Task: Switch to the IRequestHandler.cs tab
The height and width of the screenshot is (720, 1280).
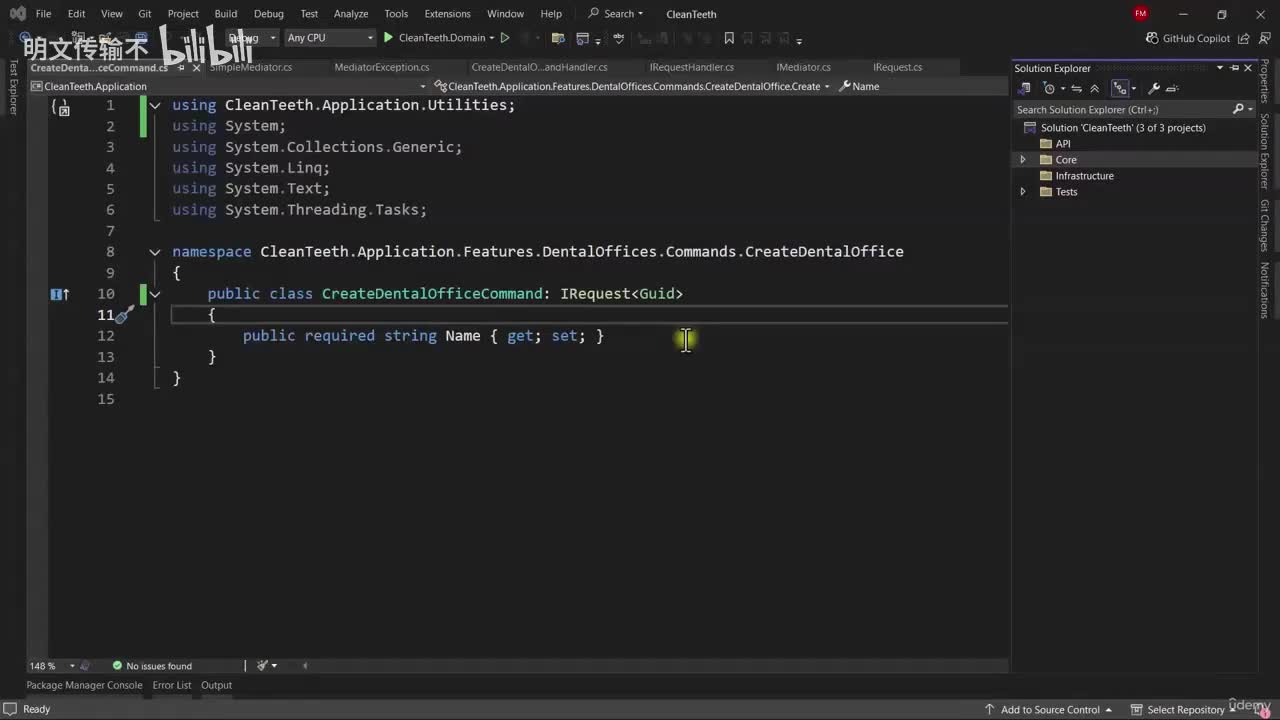Action: pyautogui.click(x=692, y=67)
